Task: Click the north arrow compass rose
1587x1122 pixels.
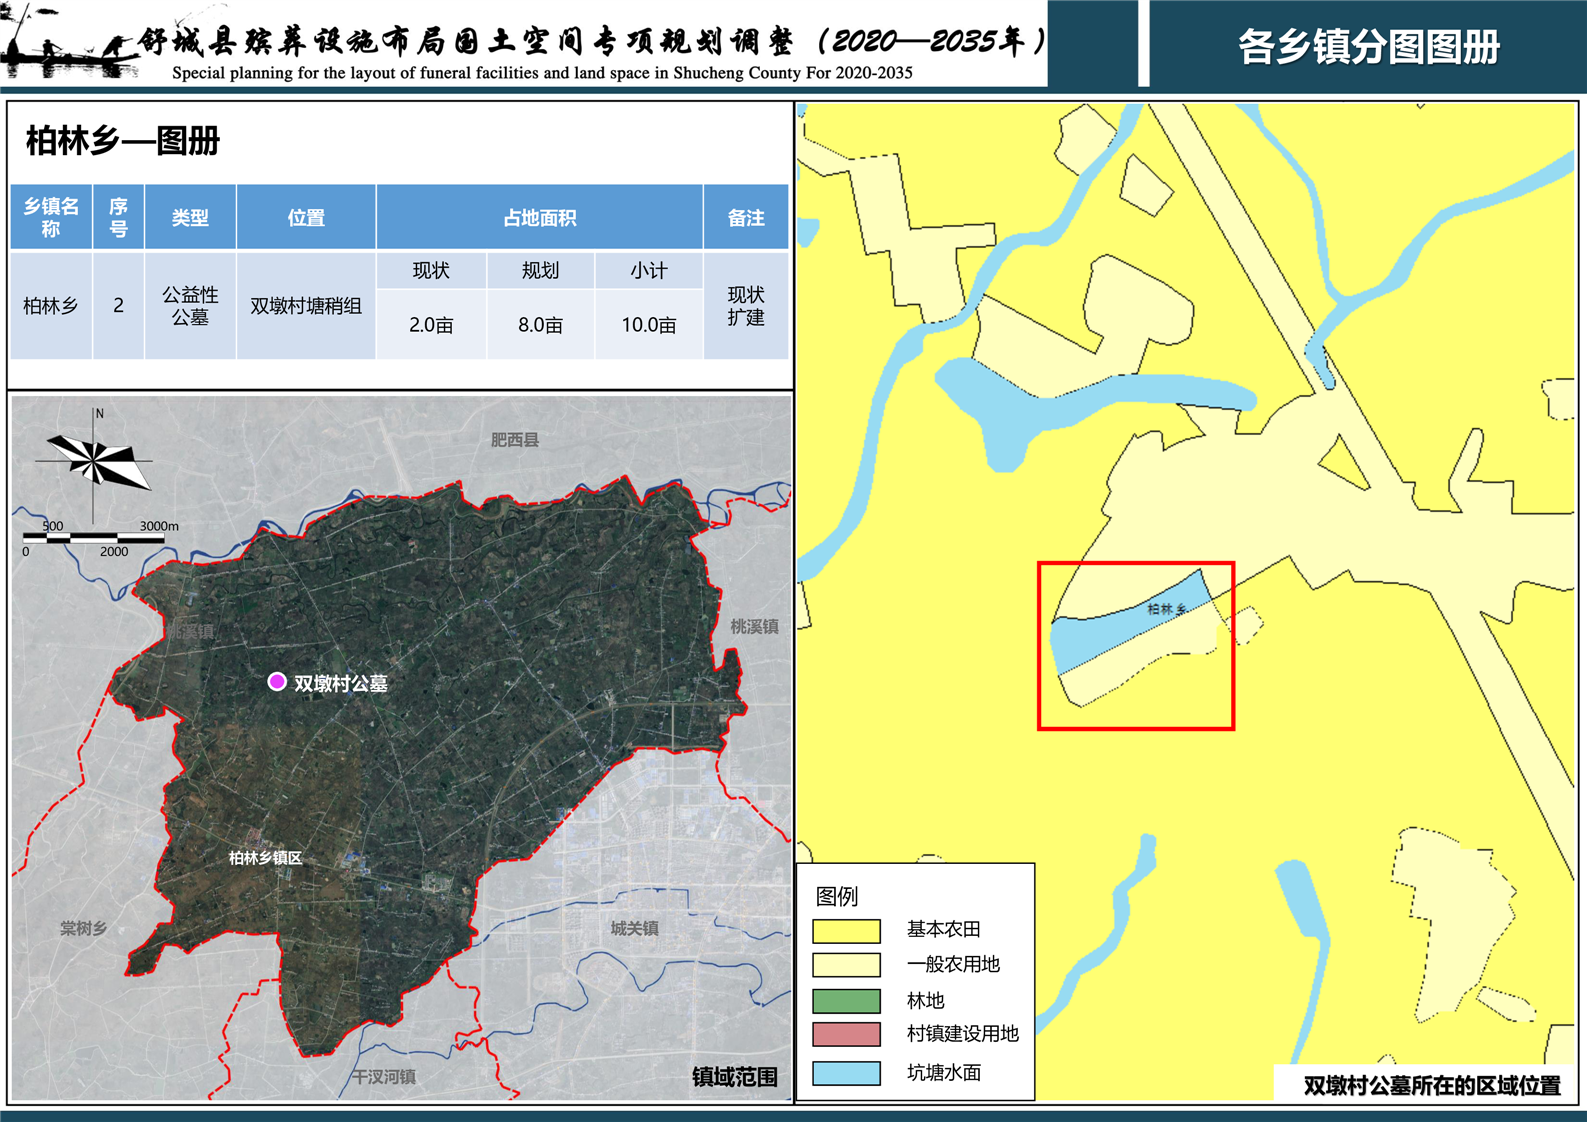Action: tap(95, 463)
